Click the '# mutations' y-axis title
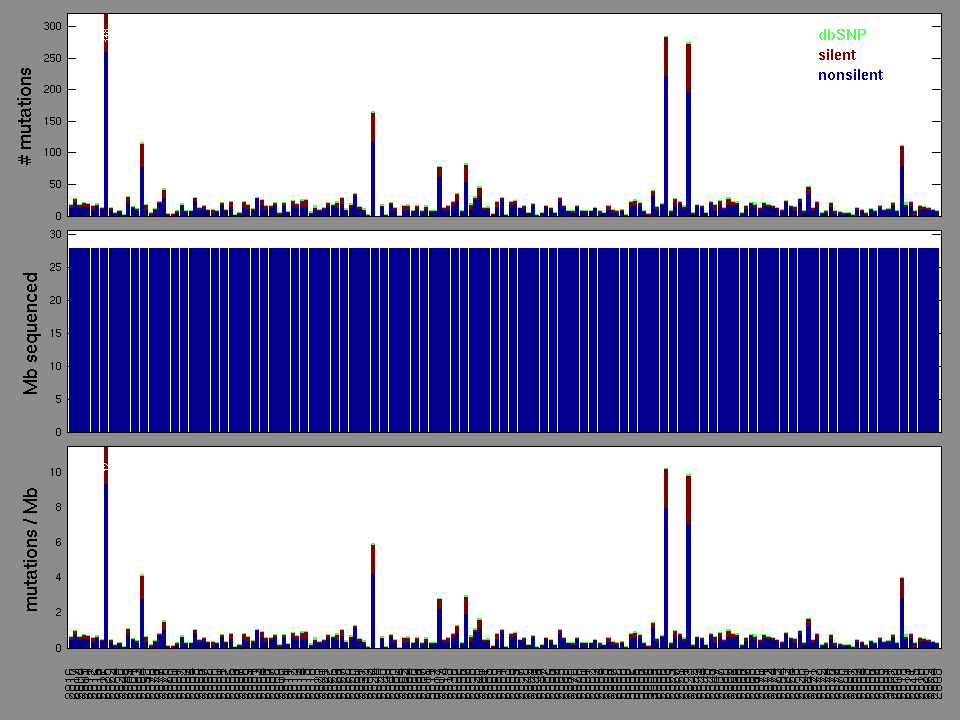Viewport: 960px width, 720px height. (30, 115)
